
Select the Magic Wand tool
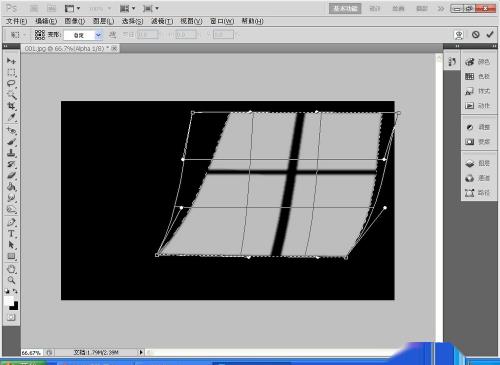(11, 95)
